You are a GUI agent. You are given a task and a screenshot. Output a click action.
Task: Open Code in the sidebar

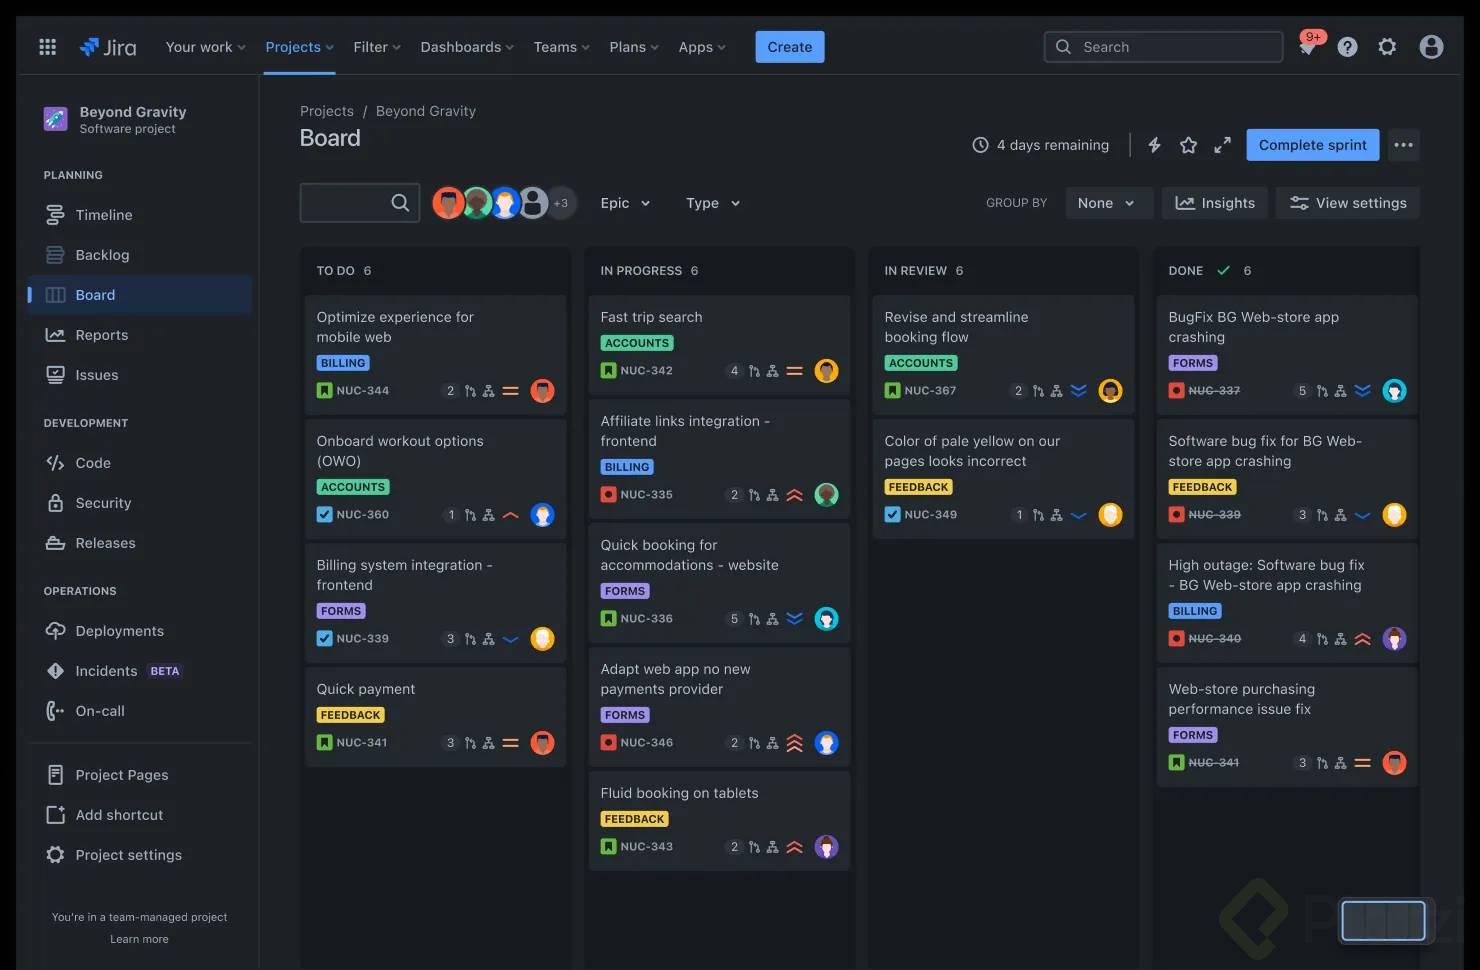140,463
